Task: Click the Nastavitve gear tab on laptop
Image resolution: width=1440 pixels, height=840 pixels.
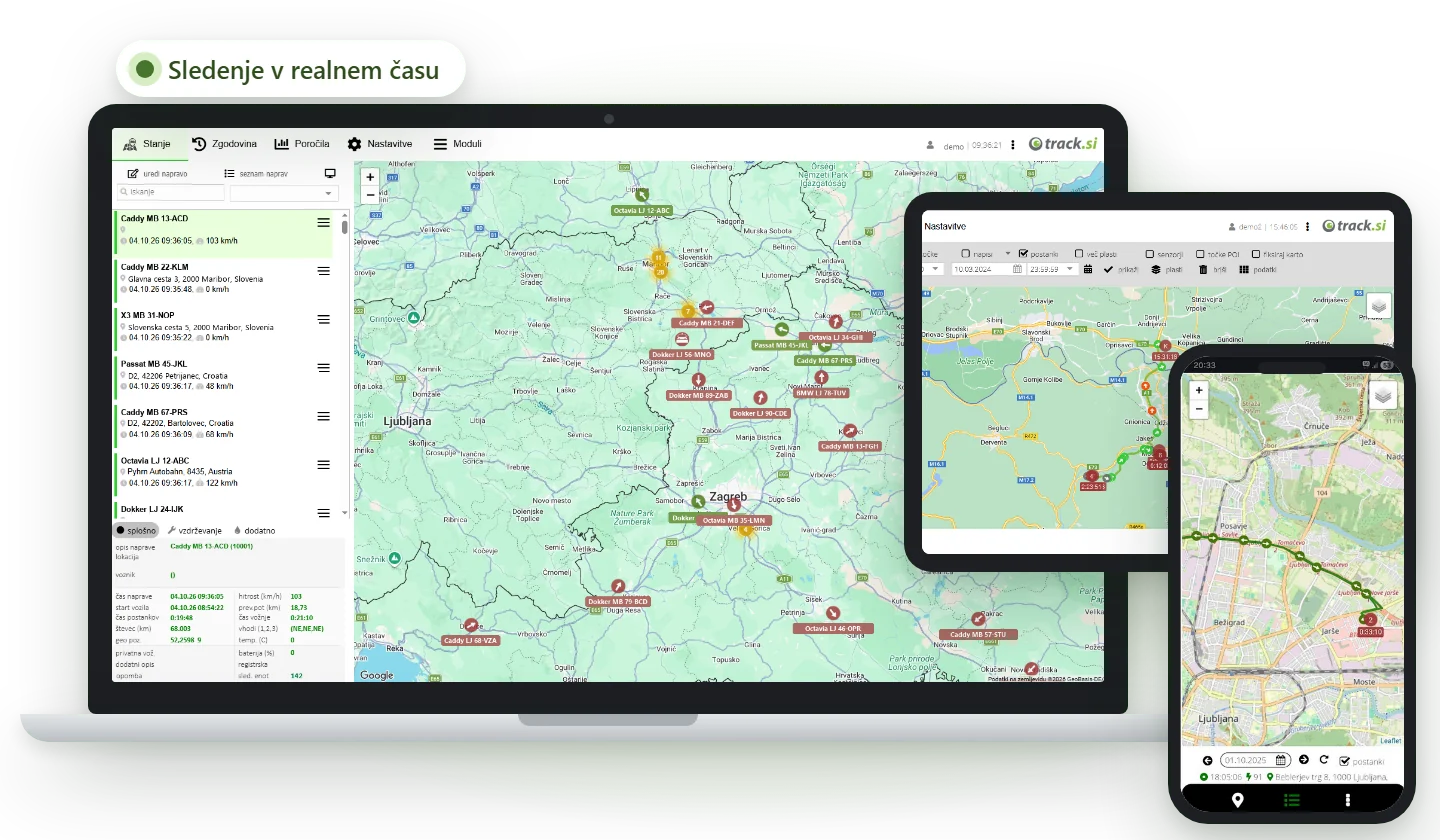Action: (x=380, y=144)
